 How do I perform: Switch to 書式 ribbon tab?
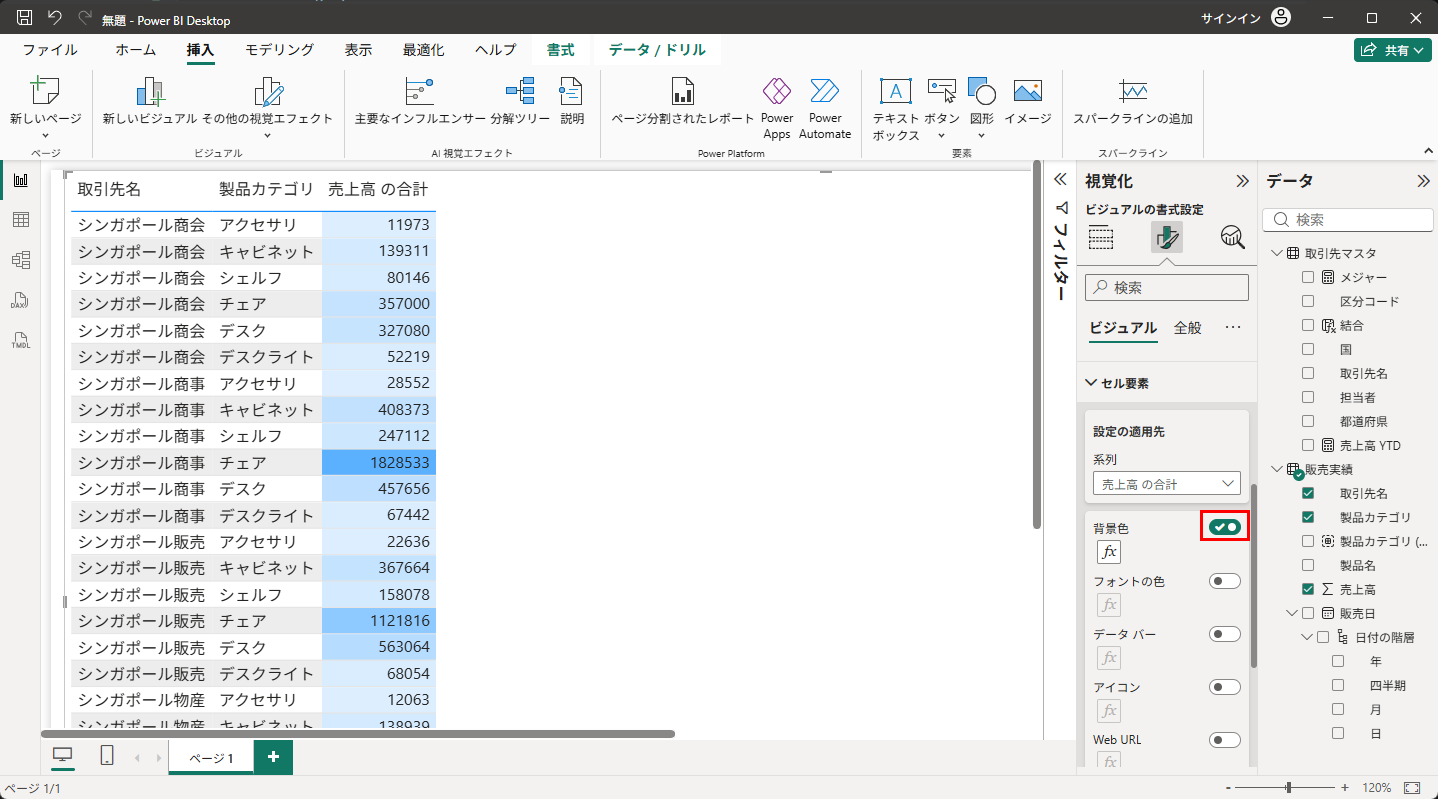560,49
